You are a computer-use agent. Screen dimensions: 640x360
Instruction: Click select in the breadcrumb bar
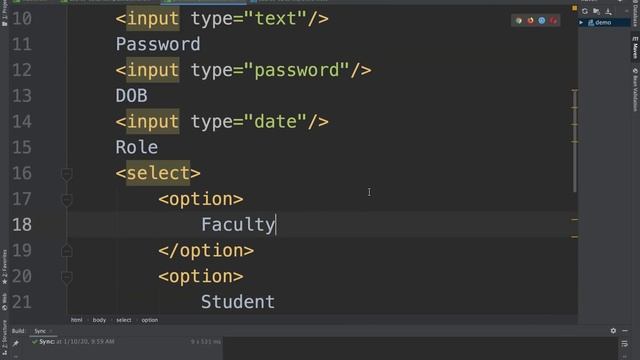tap(124, 320)
